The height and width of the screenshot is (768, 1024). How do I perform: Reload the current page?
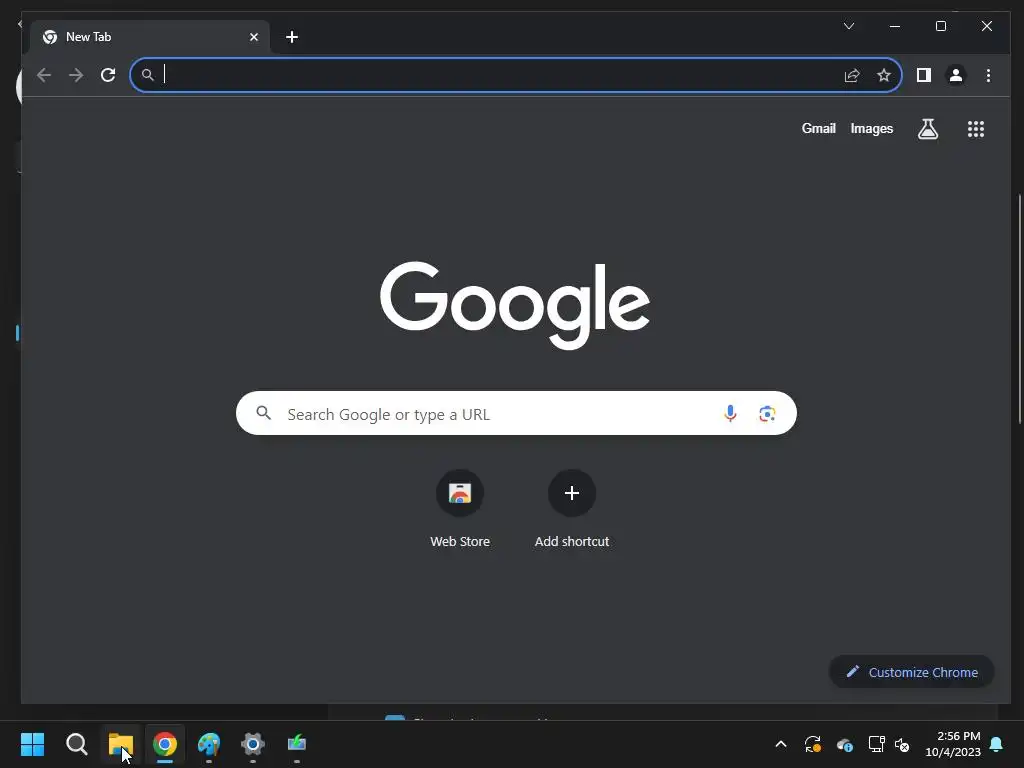pyautogui.click(x=108, y=75)
